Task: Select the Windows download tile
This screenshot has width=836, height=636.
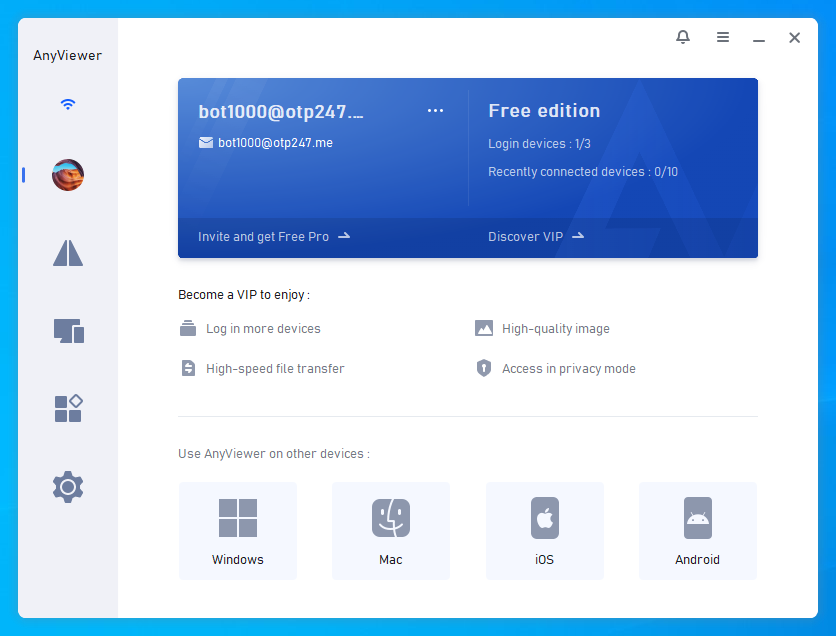Action: pos(238,531)
